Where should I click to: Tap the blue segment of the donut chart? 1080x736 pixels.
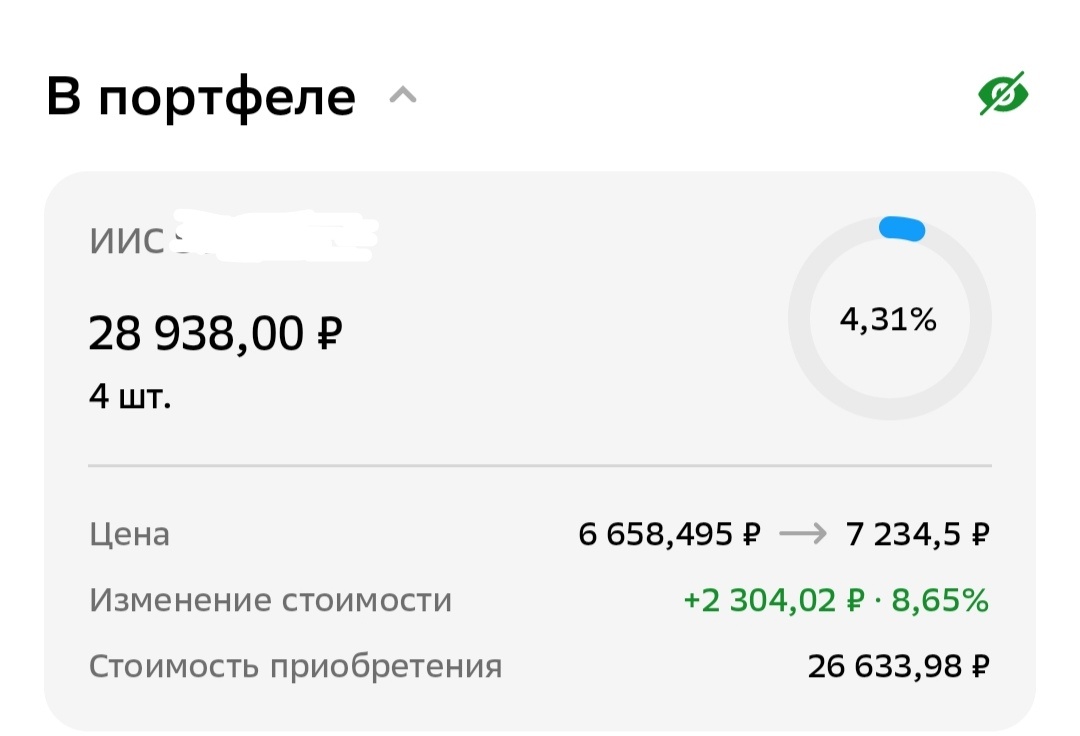900,227
